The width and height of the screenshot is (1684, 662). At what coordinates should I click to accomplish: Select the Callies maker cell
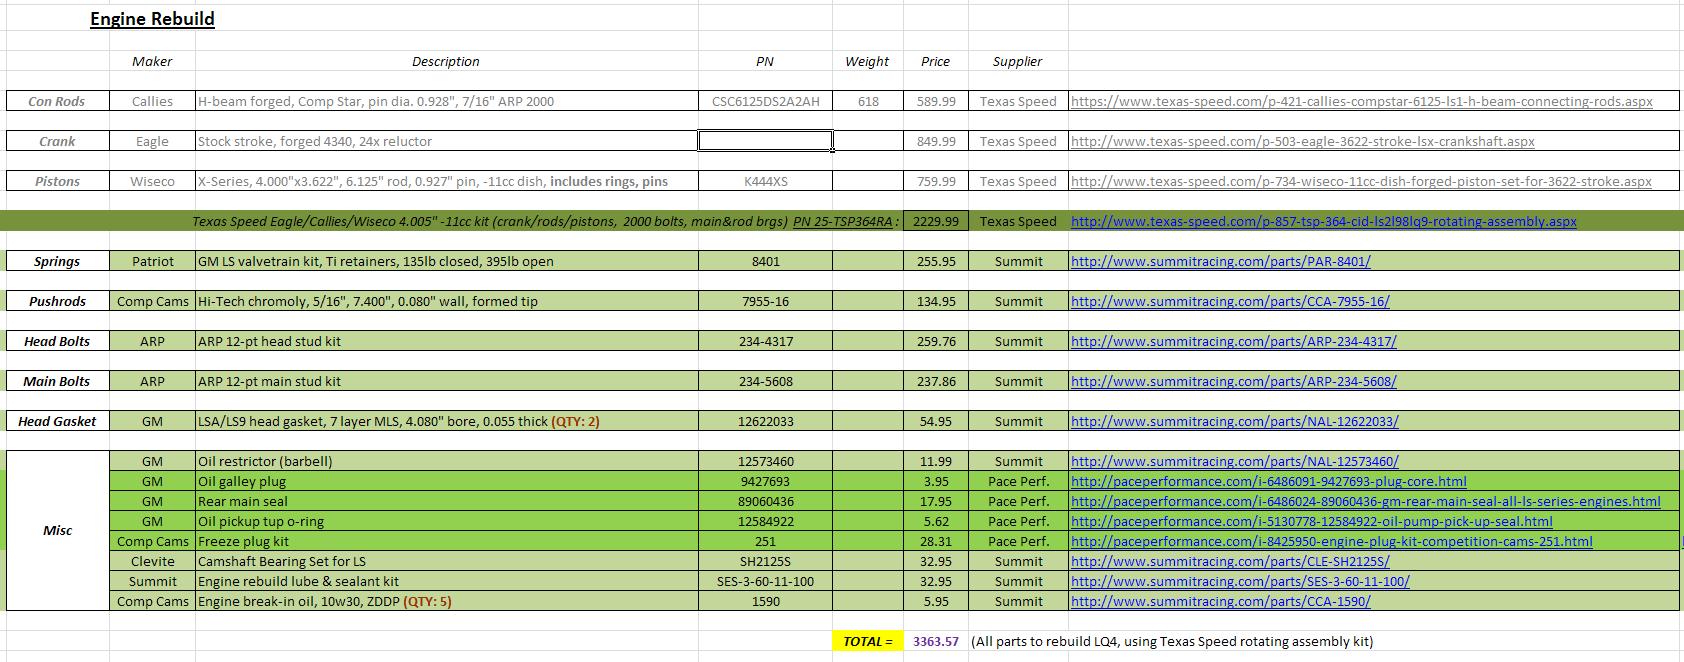152,101
